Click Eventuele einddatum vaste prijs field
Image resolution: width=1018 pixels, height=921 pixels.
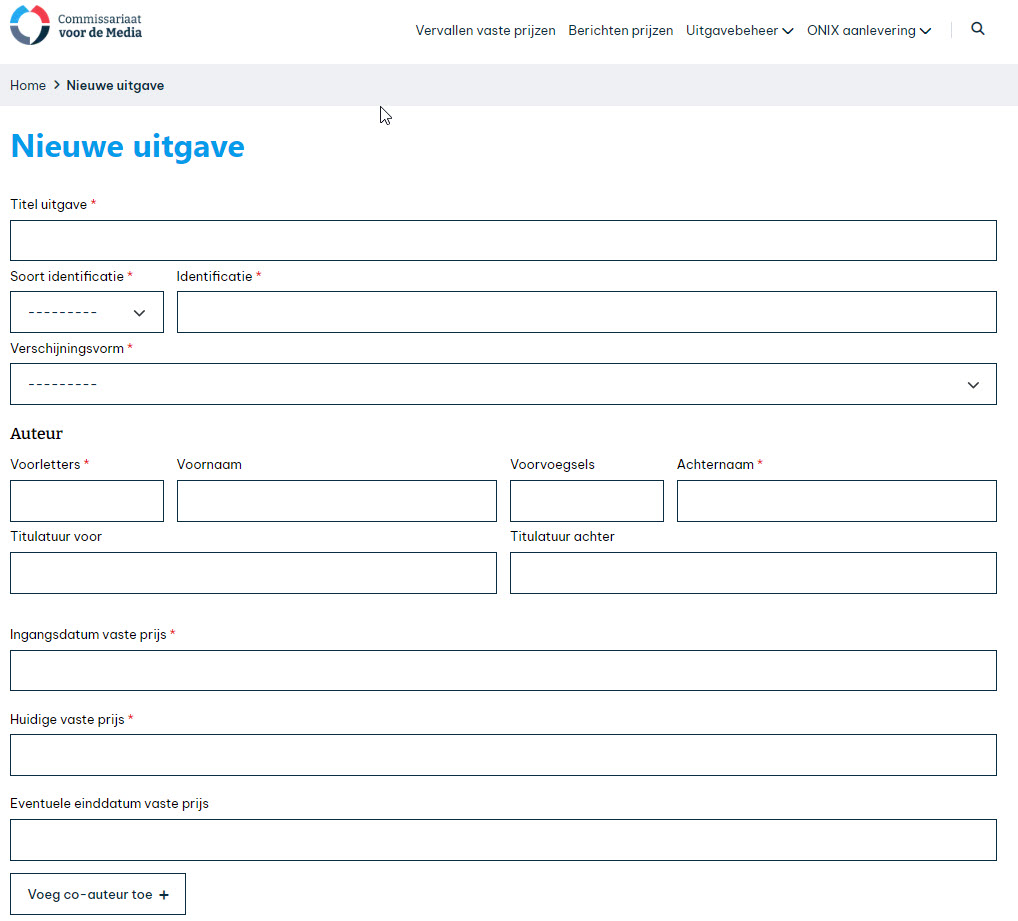503,840
